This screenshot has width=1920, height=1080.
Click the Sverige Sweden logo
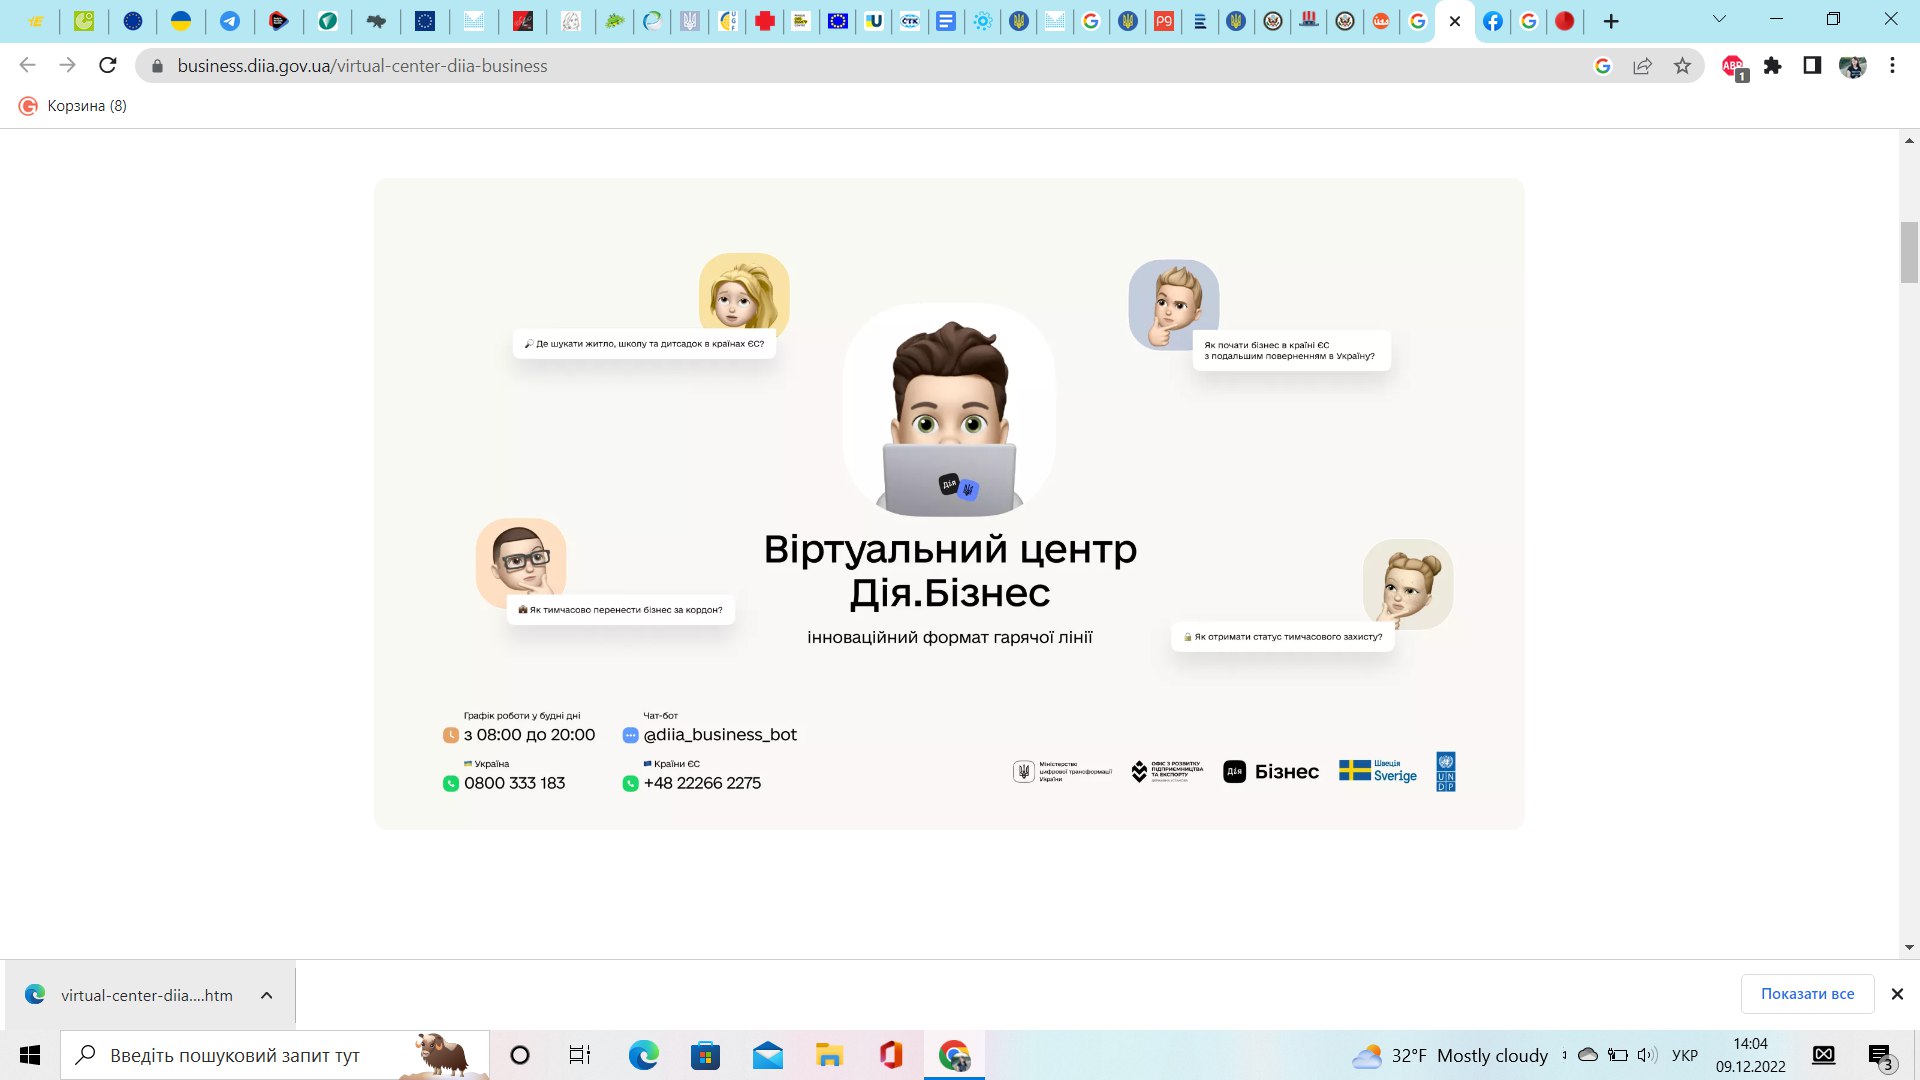(1378, 771)
